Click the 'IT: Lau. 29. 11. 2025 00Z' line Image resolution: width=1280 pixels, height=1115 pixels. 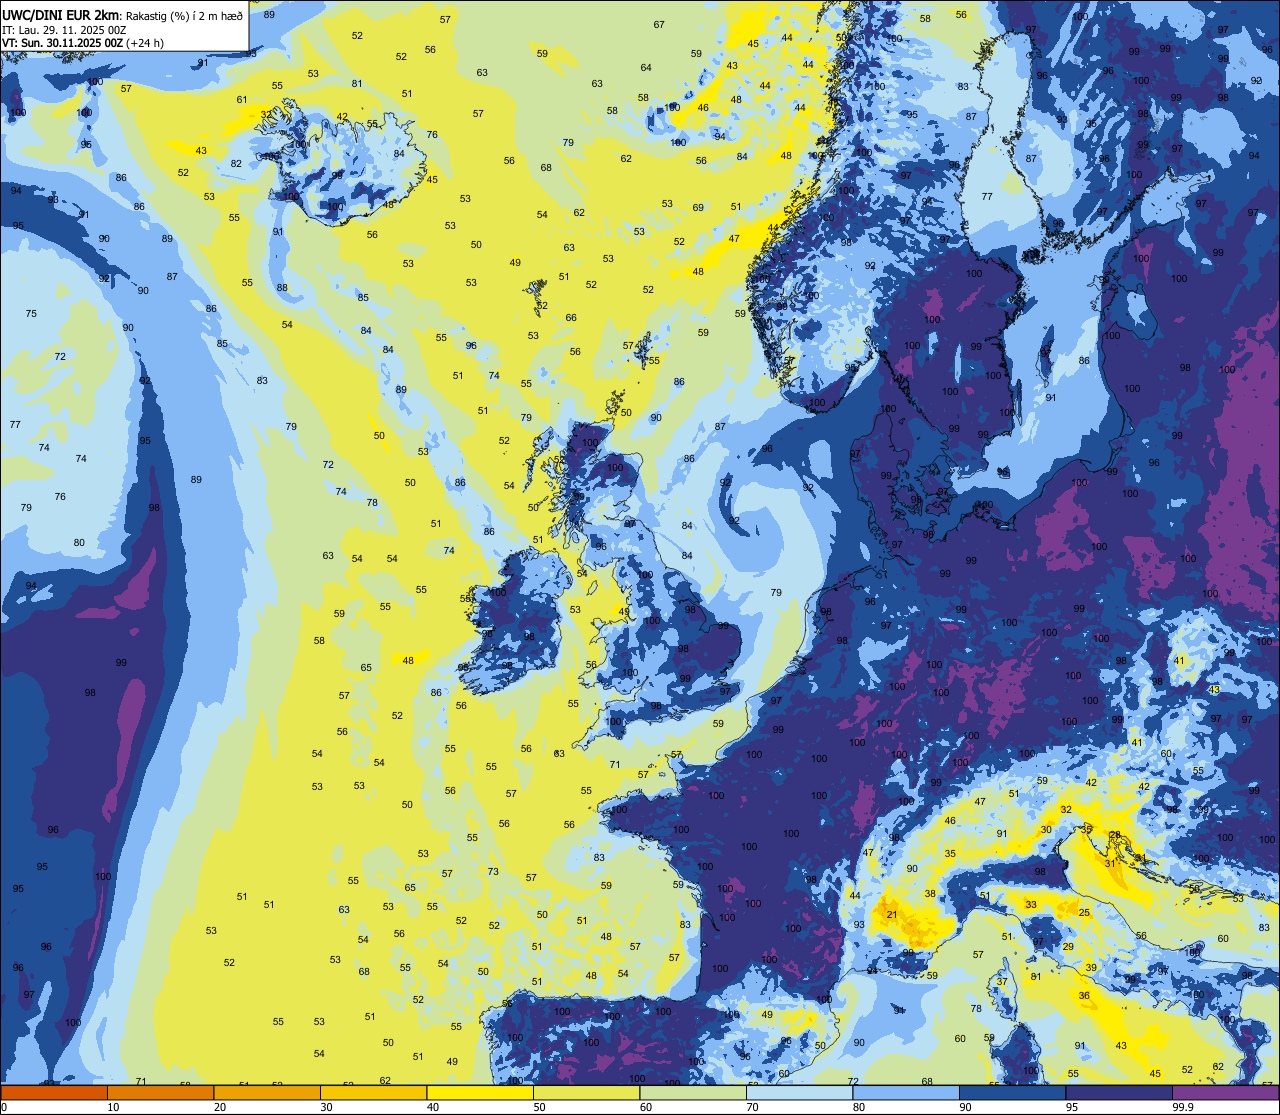click(x=64, y=29)
